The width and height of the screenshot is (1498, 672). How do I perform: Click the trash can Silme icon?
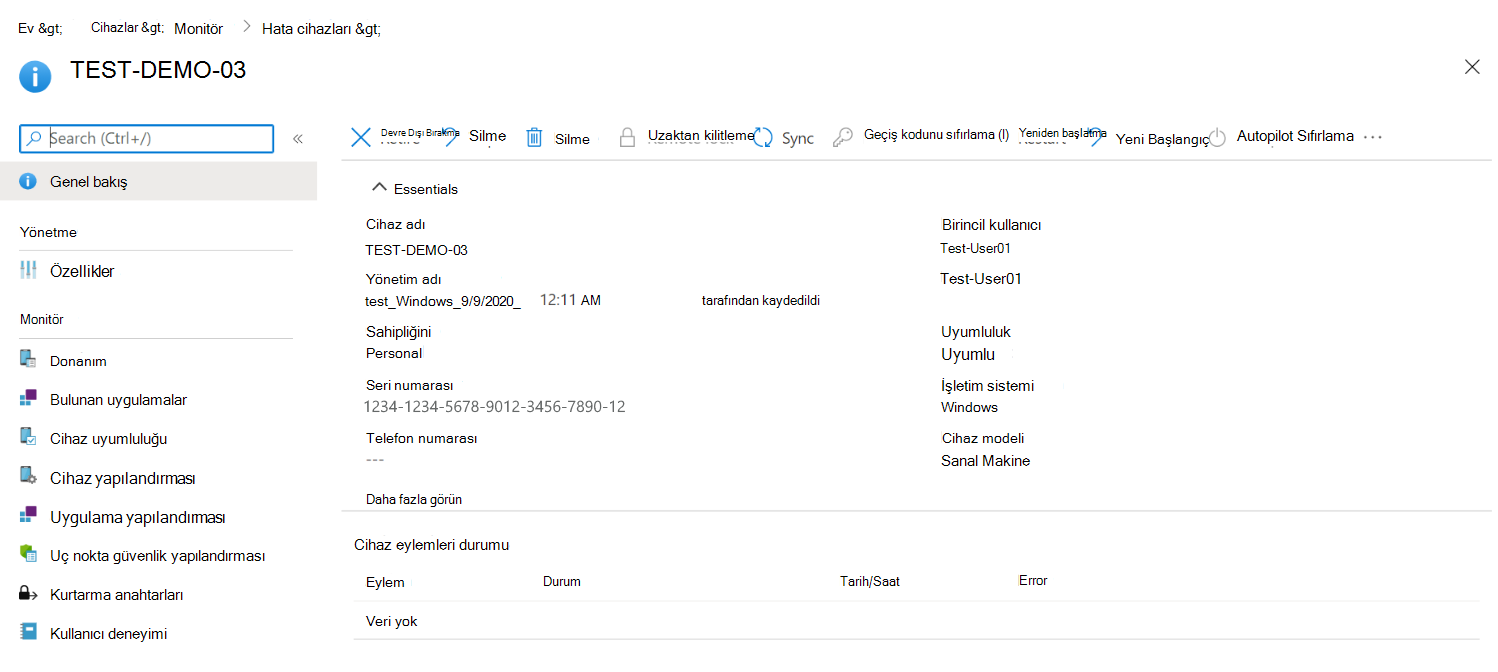535,138
